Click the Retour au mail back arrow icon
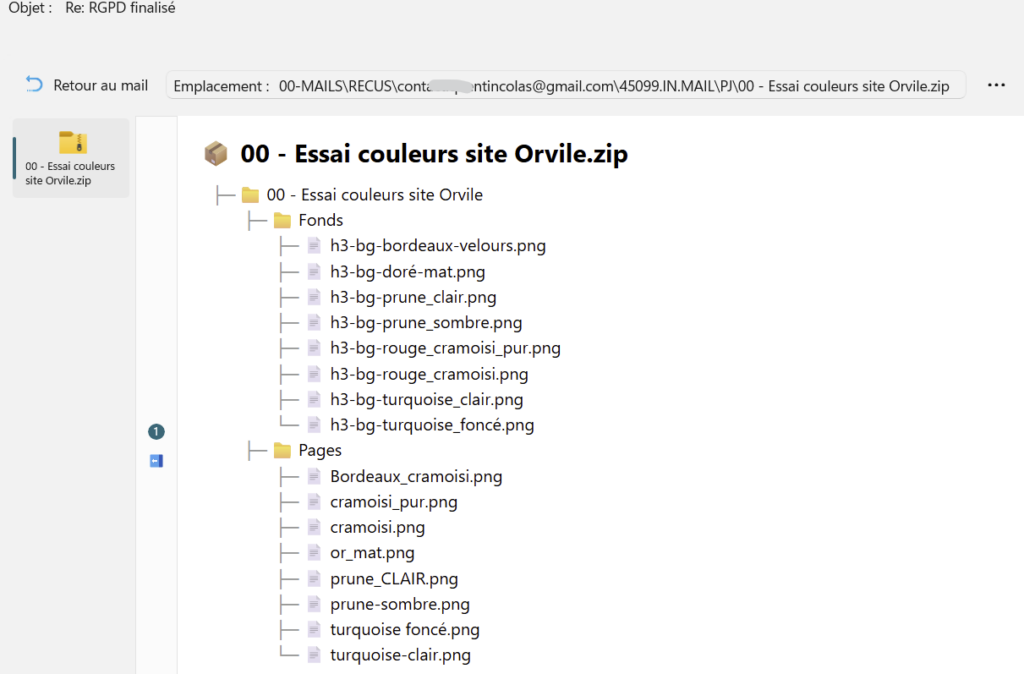 coord(34,85)
